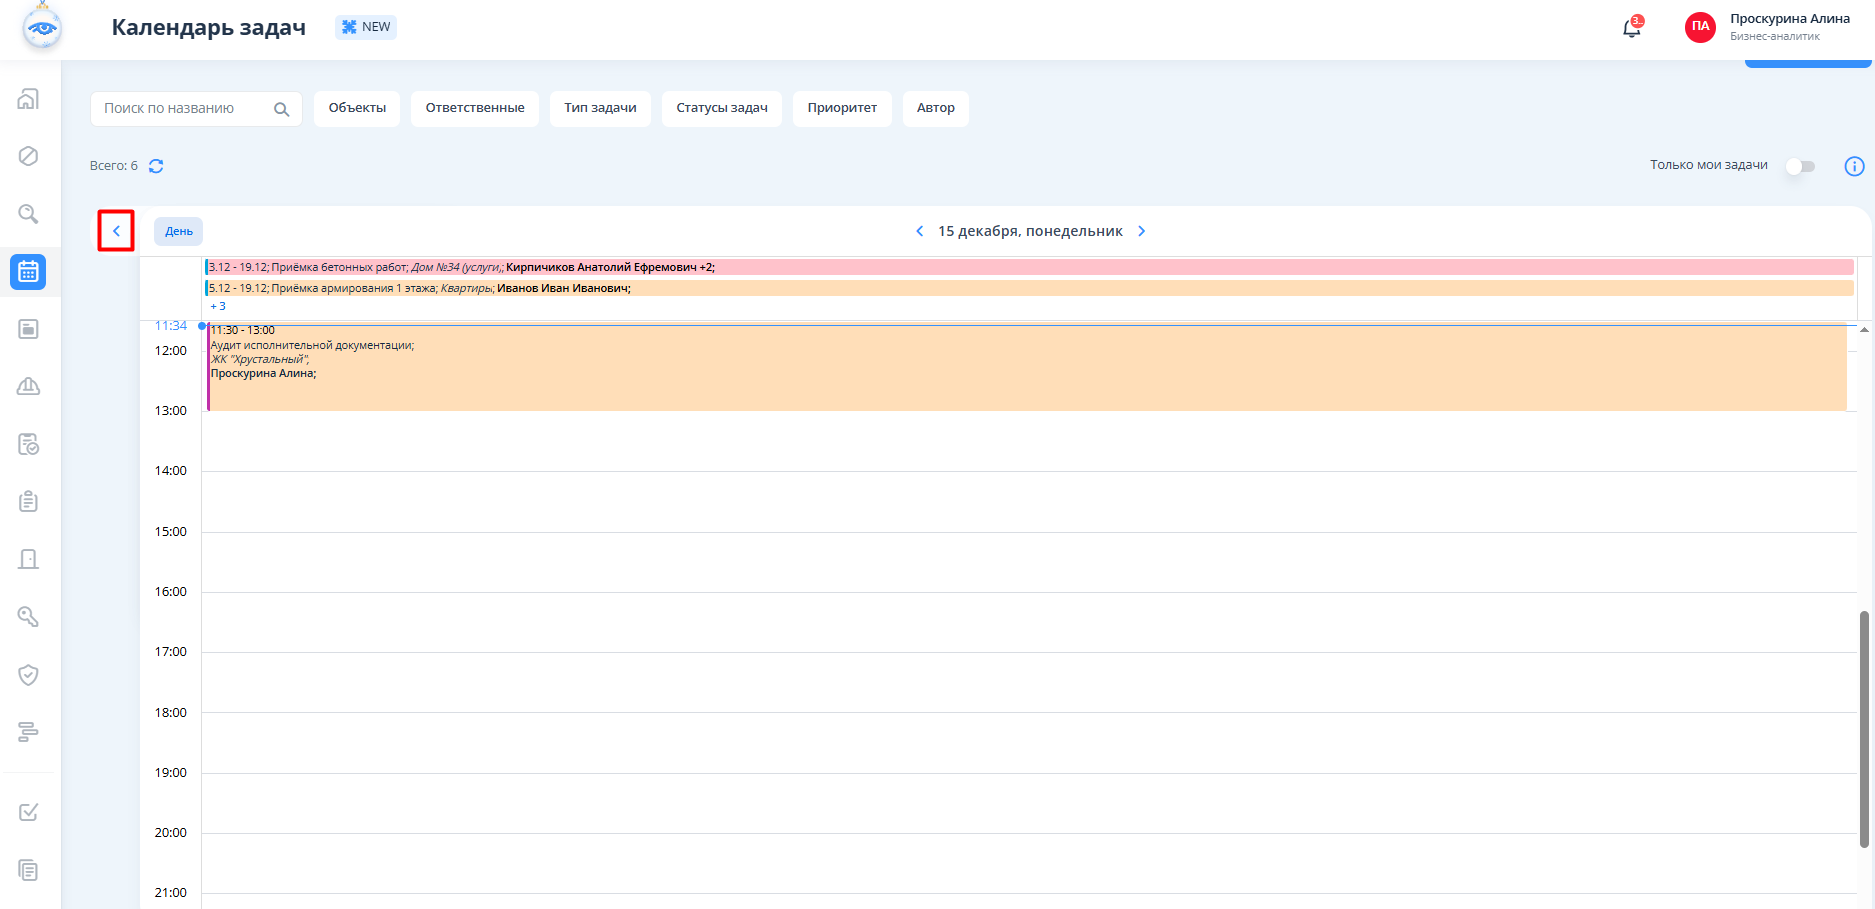Expand the Ответственные filter
Viewport: 1875px width, 909px height.
[475, 108]
